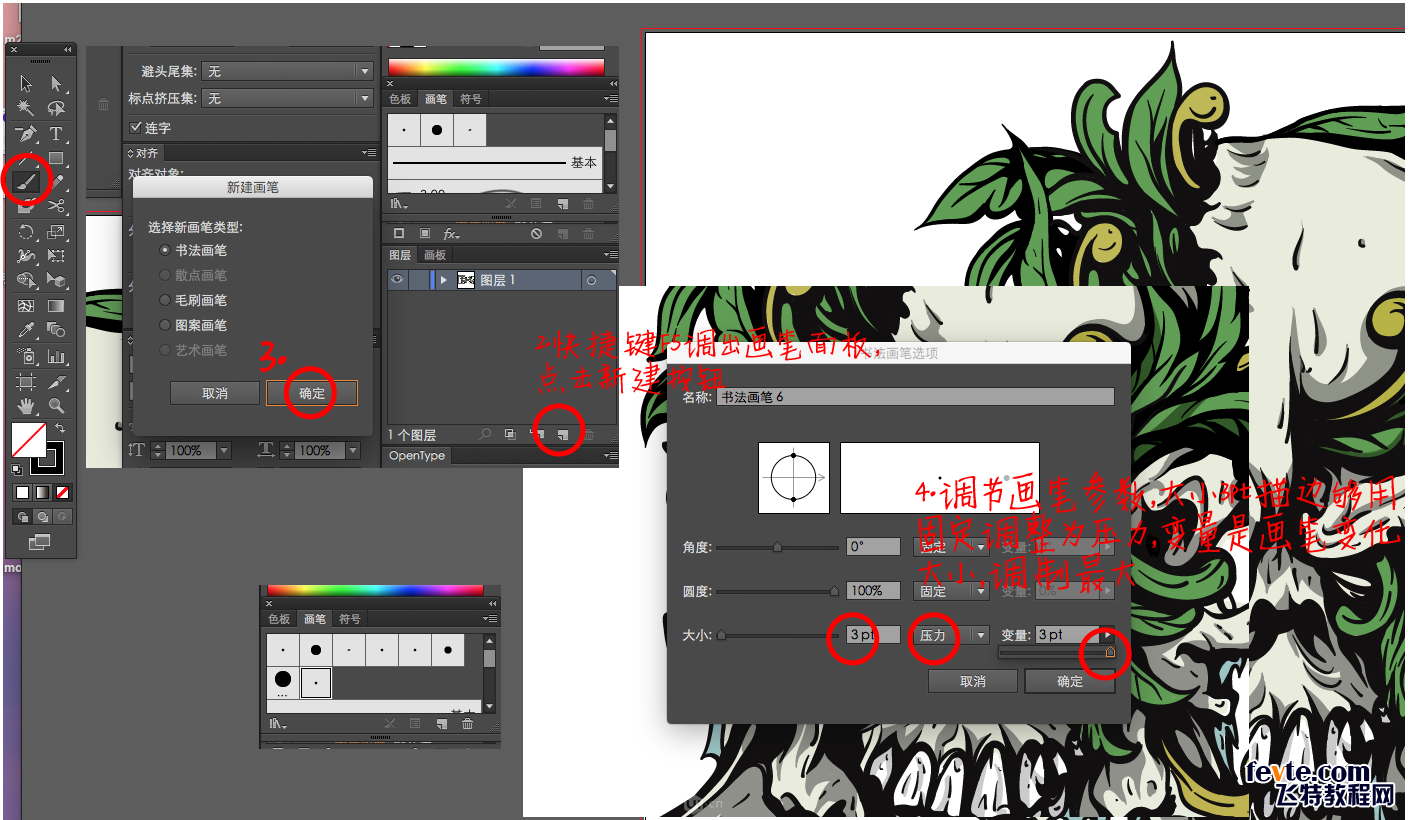Click the 角度 slider handle
Viewport: 1408px width, 820px height.
pyautogui.click(x=777, y=547)
